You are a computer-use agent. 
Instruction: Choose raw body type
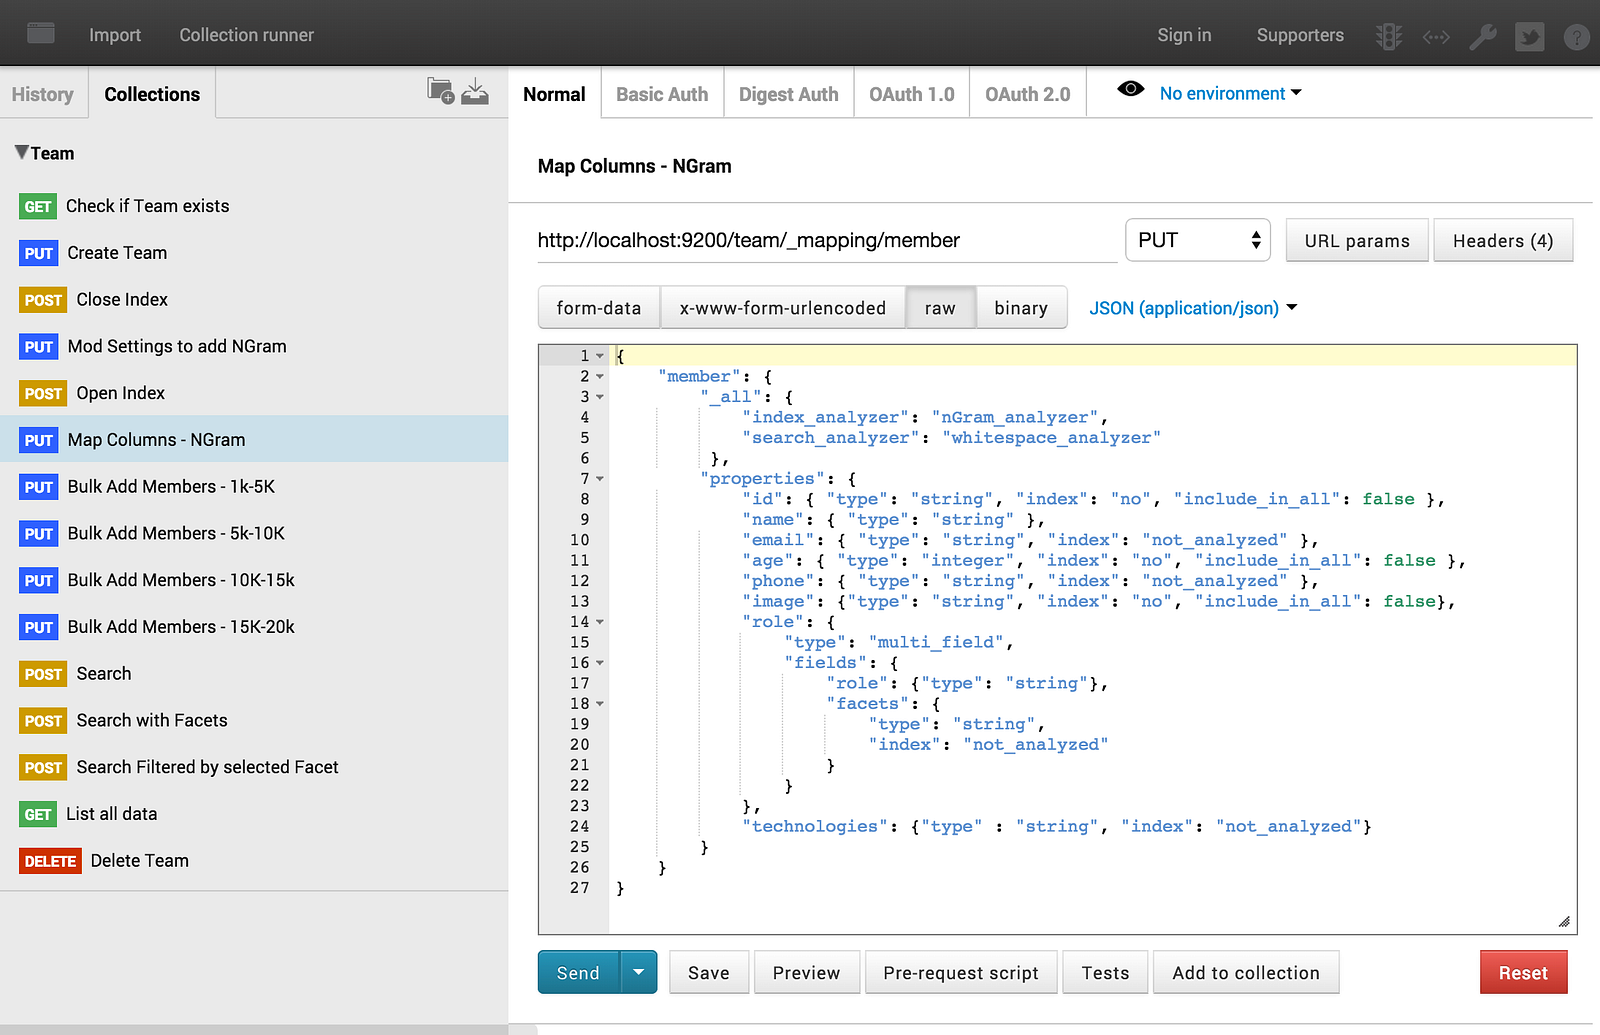940,308
